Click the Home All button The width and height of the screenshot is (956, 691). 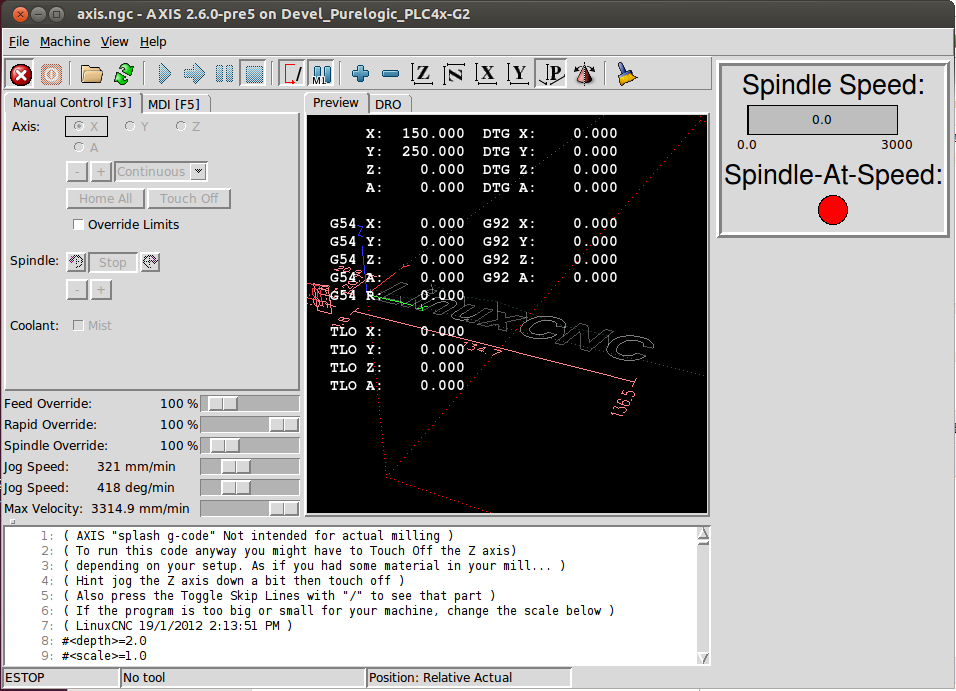(105, 198)
